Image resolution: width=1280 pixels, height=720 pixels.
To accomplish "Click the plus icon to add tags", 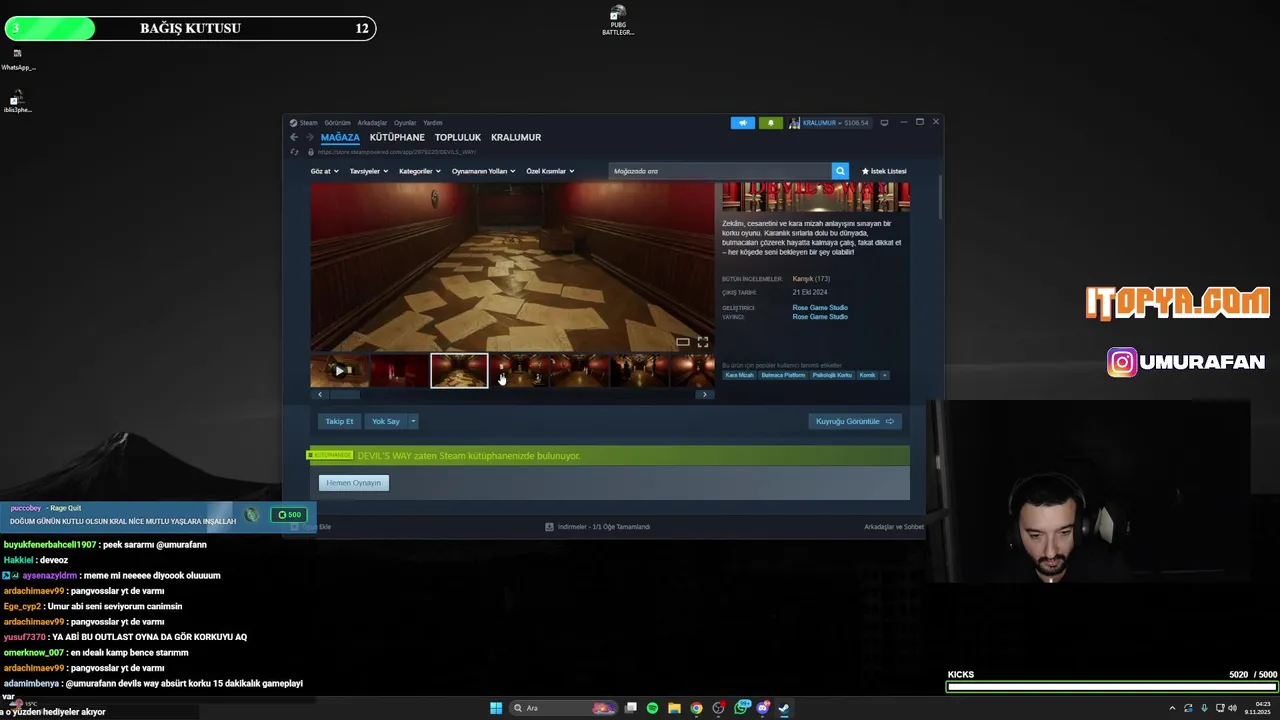I will tap(884, 375).
